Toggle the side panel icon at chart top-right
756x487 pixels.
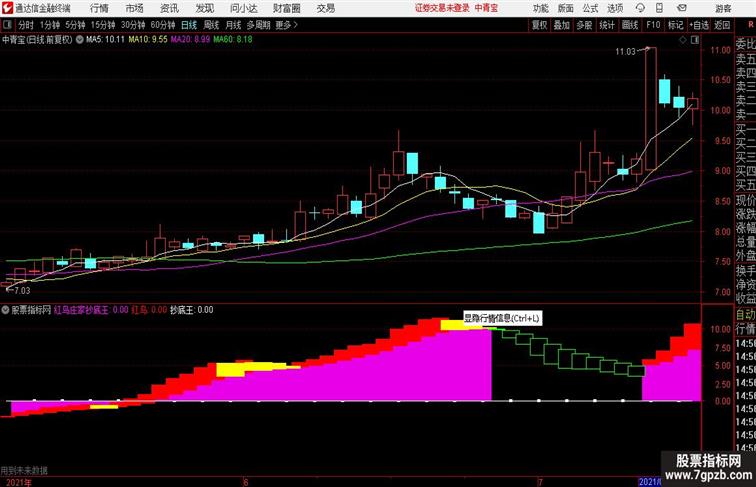[695, 41]
